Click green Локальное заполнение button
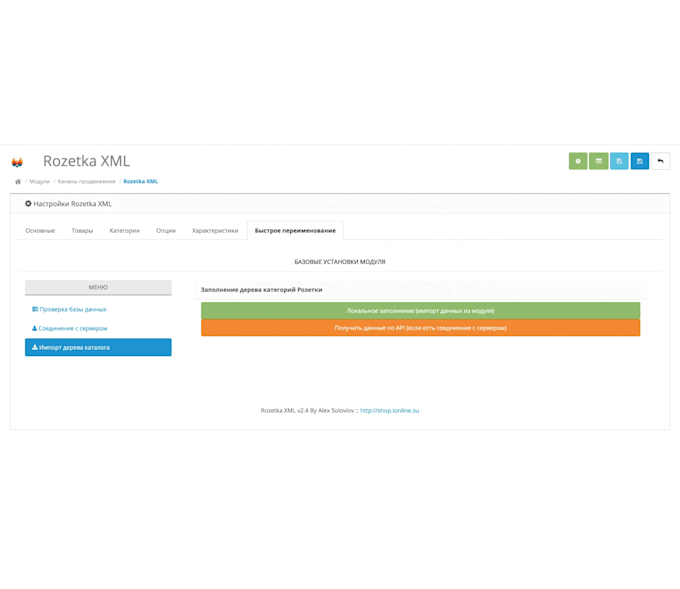 point(420,311)
